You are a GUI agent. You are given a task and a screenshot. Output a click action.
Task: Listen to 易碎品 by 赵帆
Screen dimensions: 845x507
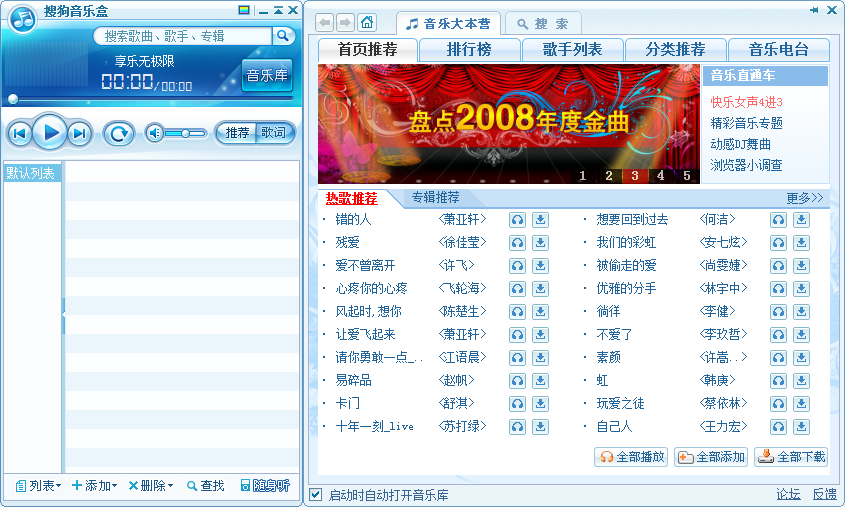(x=517, y=381)
